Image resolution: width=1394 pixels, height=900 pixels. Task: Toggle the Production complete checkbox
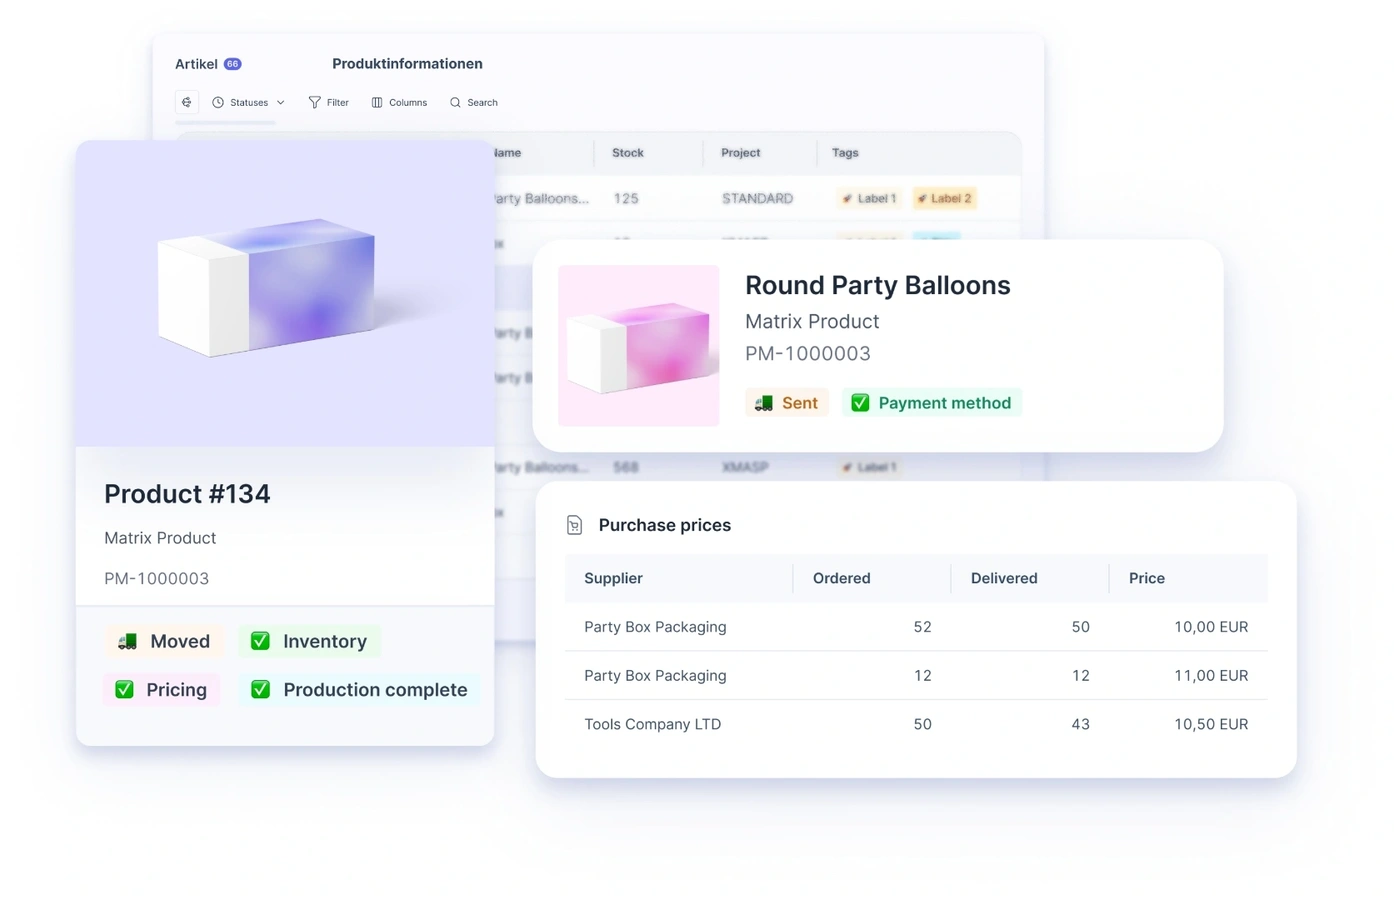pyautogui.click(x=260, y=690)
